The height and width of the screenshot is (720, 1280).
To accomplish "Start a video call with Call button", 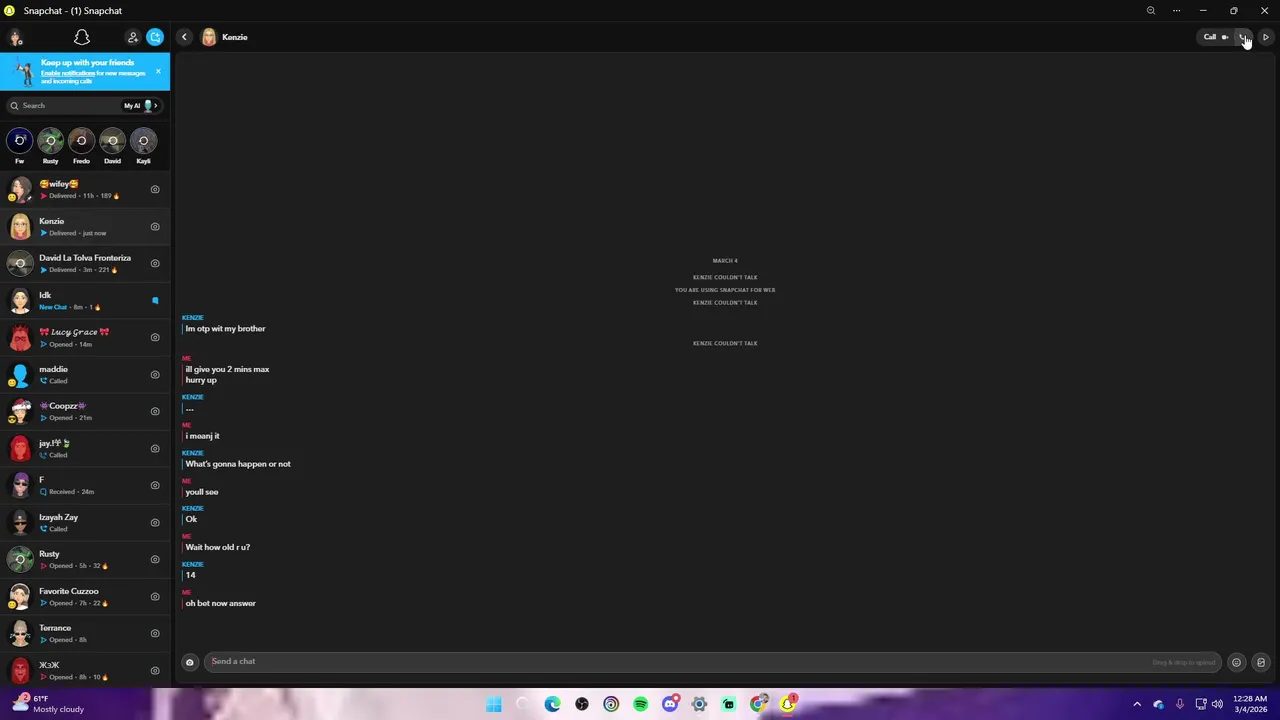I will (1216, 37).
